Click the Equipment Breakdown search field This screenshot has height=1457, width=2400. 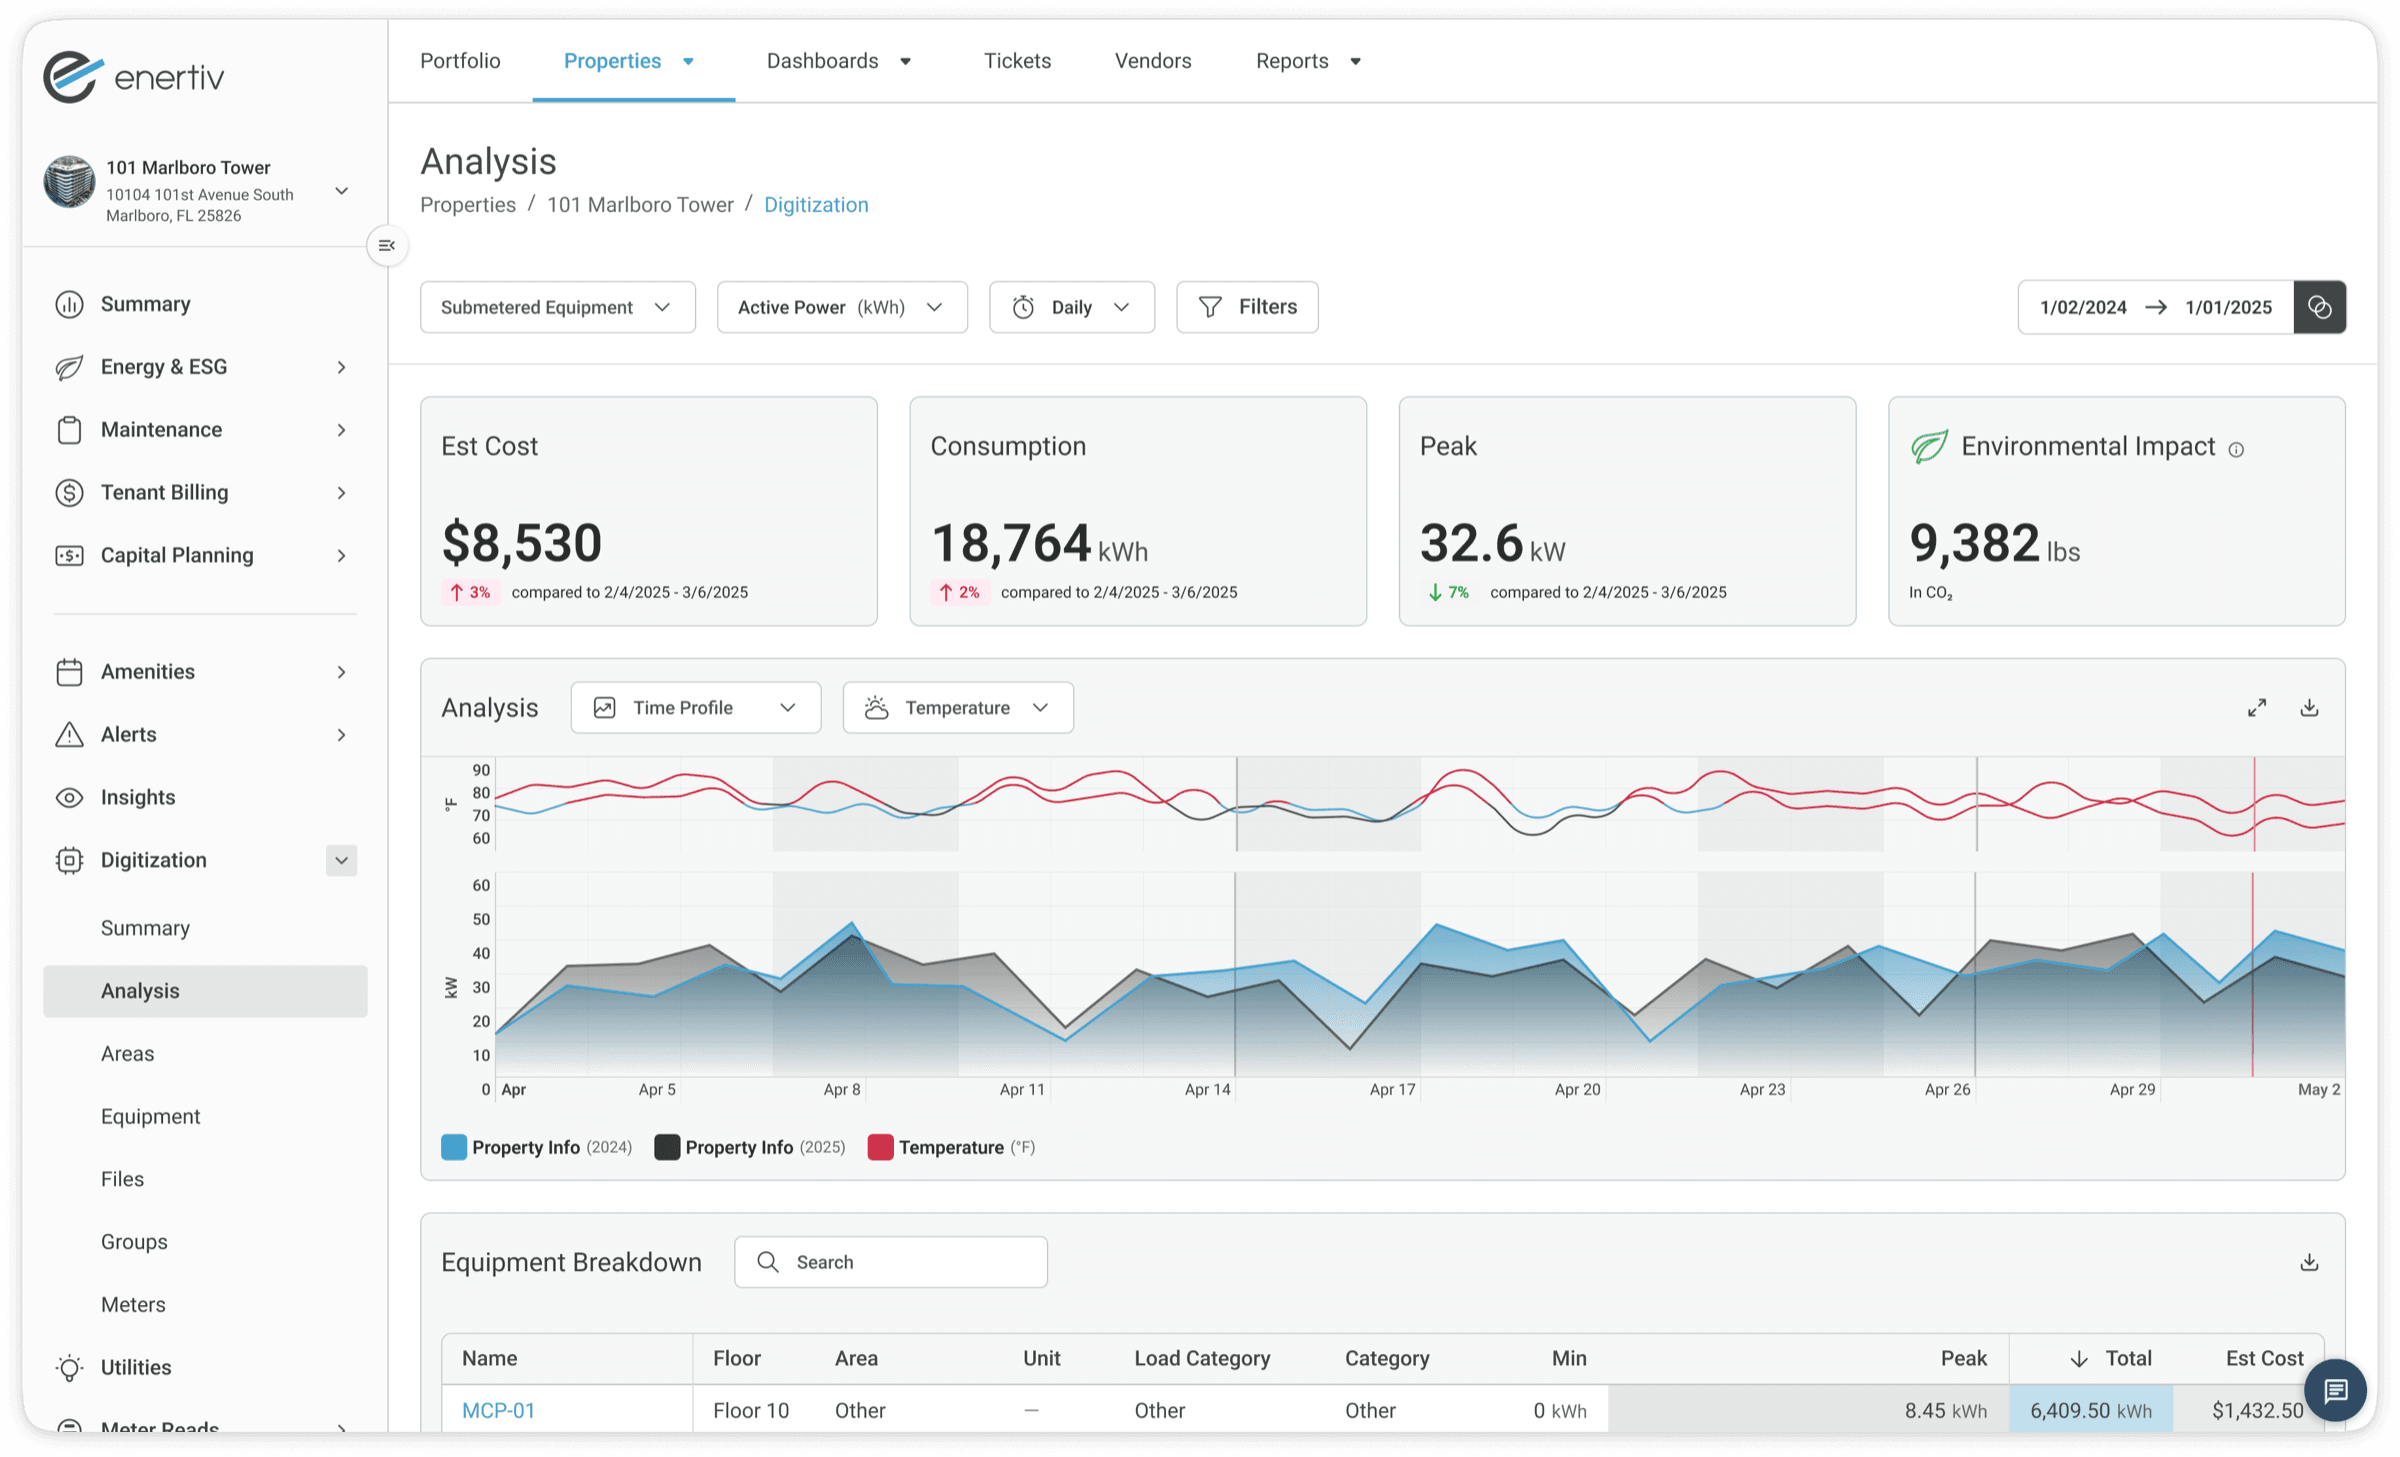890,1262
